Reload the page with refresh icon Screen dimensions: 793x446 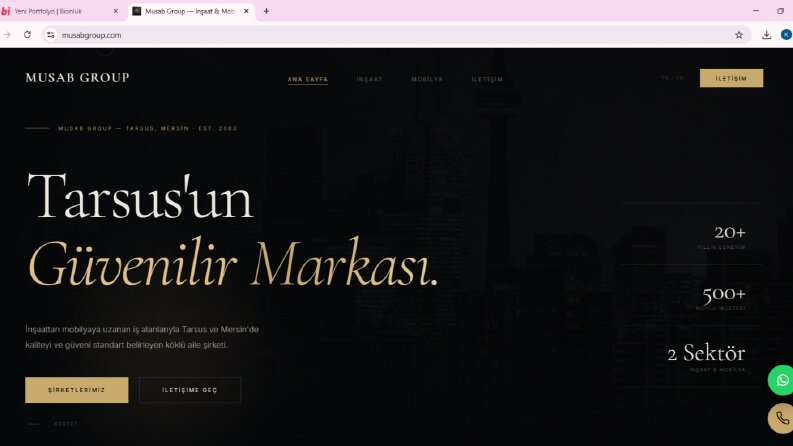pos(27,35)
